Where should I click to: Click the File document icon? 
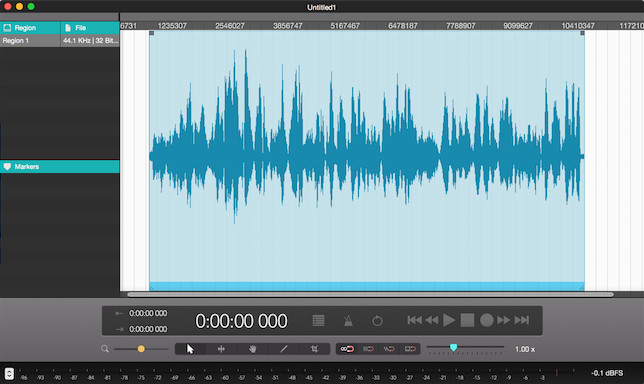pyautogui.click(x=68, y=28)
